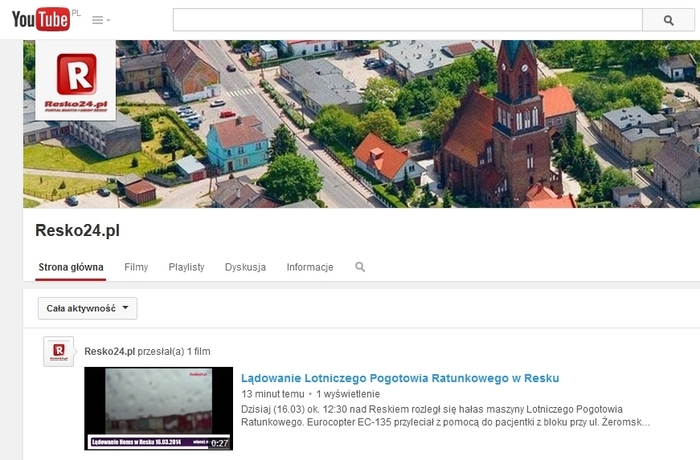
Task: Click the YouTube logo
Action: (41, 19)
